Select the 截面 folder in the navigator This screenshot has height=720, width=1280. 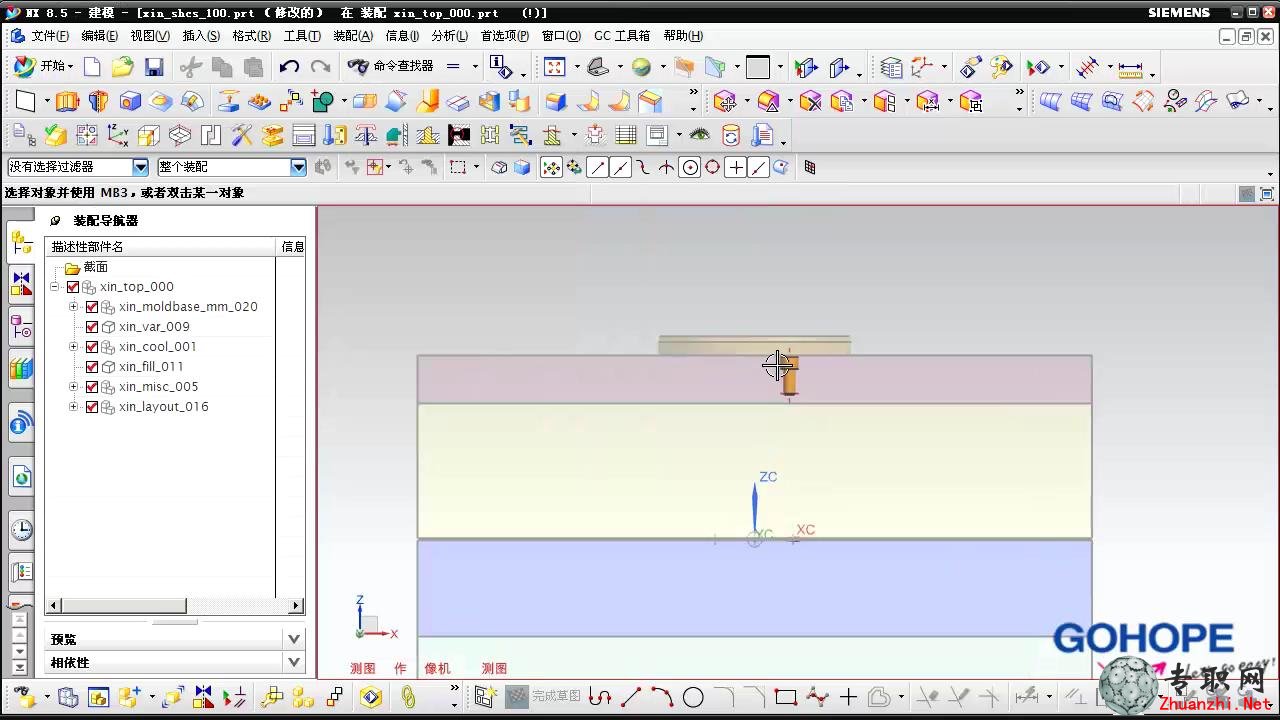[95, 267]
